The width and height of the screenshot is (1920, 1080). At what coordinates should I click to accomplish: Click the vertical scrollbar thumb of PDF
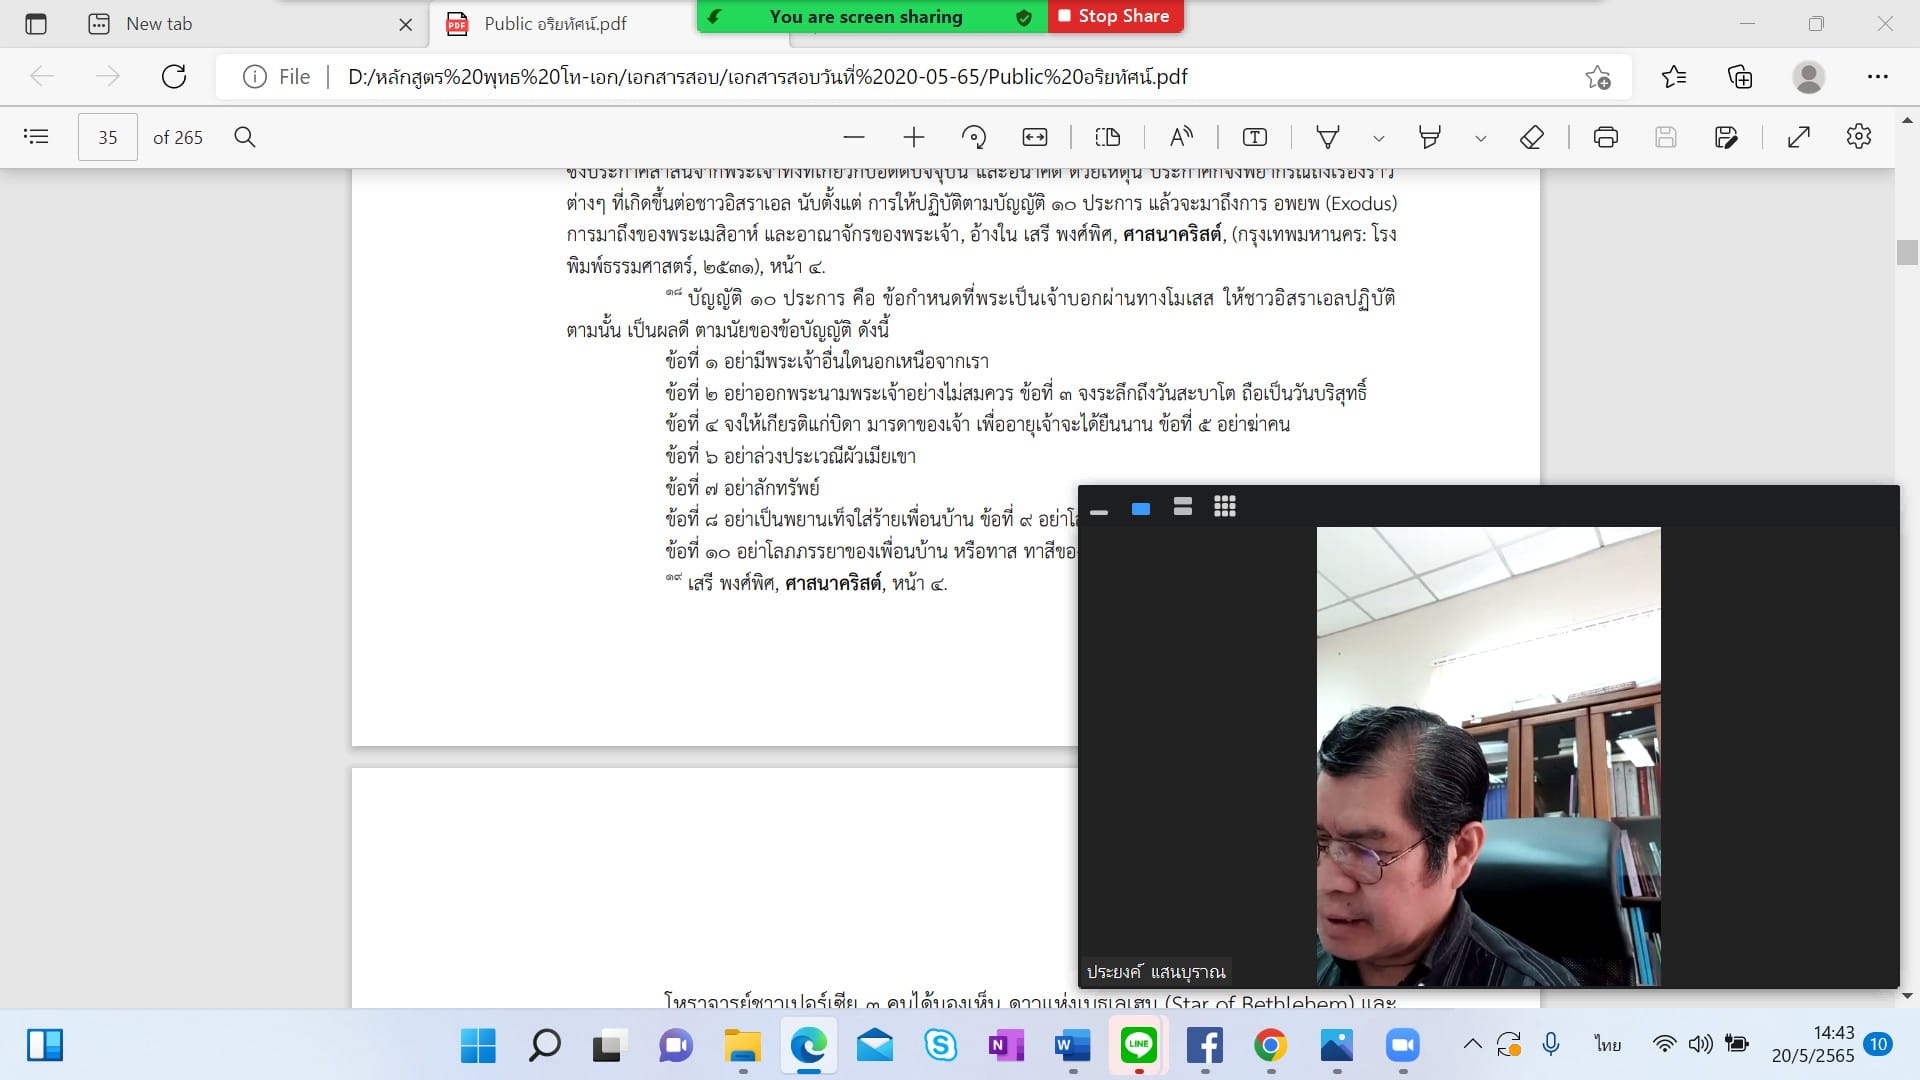pyautogui.click(x=1907, y=252)
